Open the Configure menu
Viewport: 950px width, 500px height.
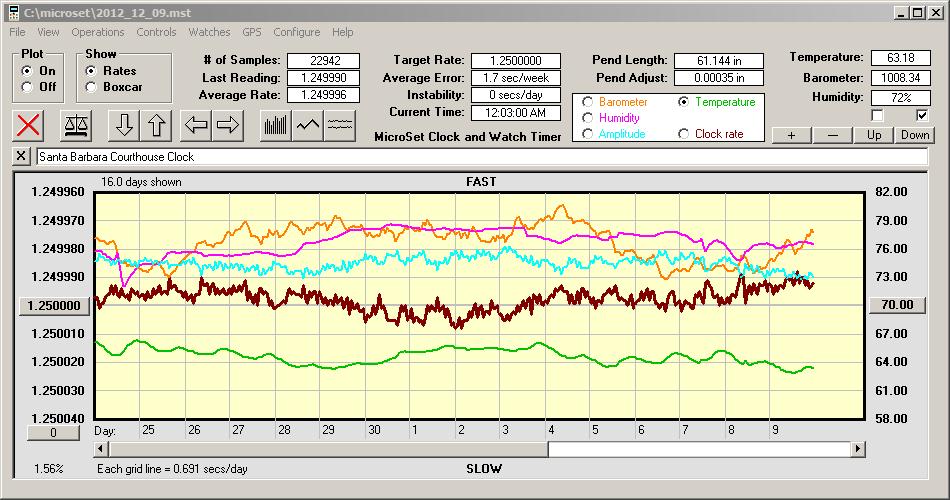pyautogui.click(x=297, y=32)
